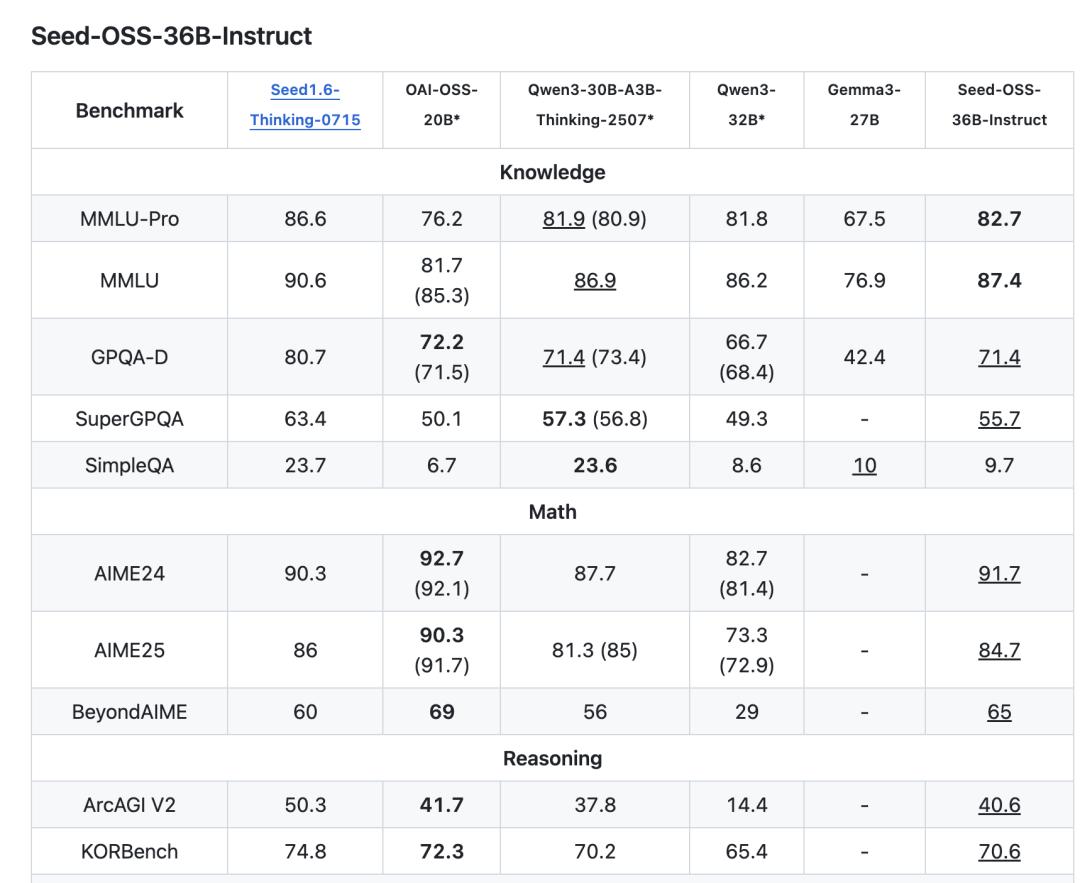Click the 66.7 (68.4) GPQA-D cell
Screen dimensions: 1080x883
click(x=747, y=357)
